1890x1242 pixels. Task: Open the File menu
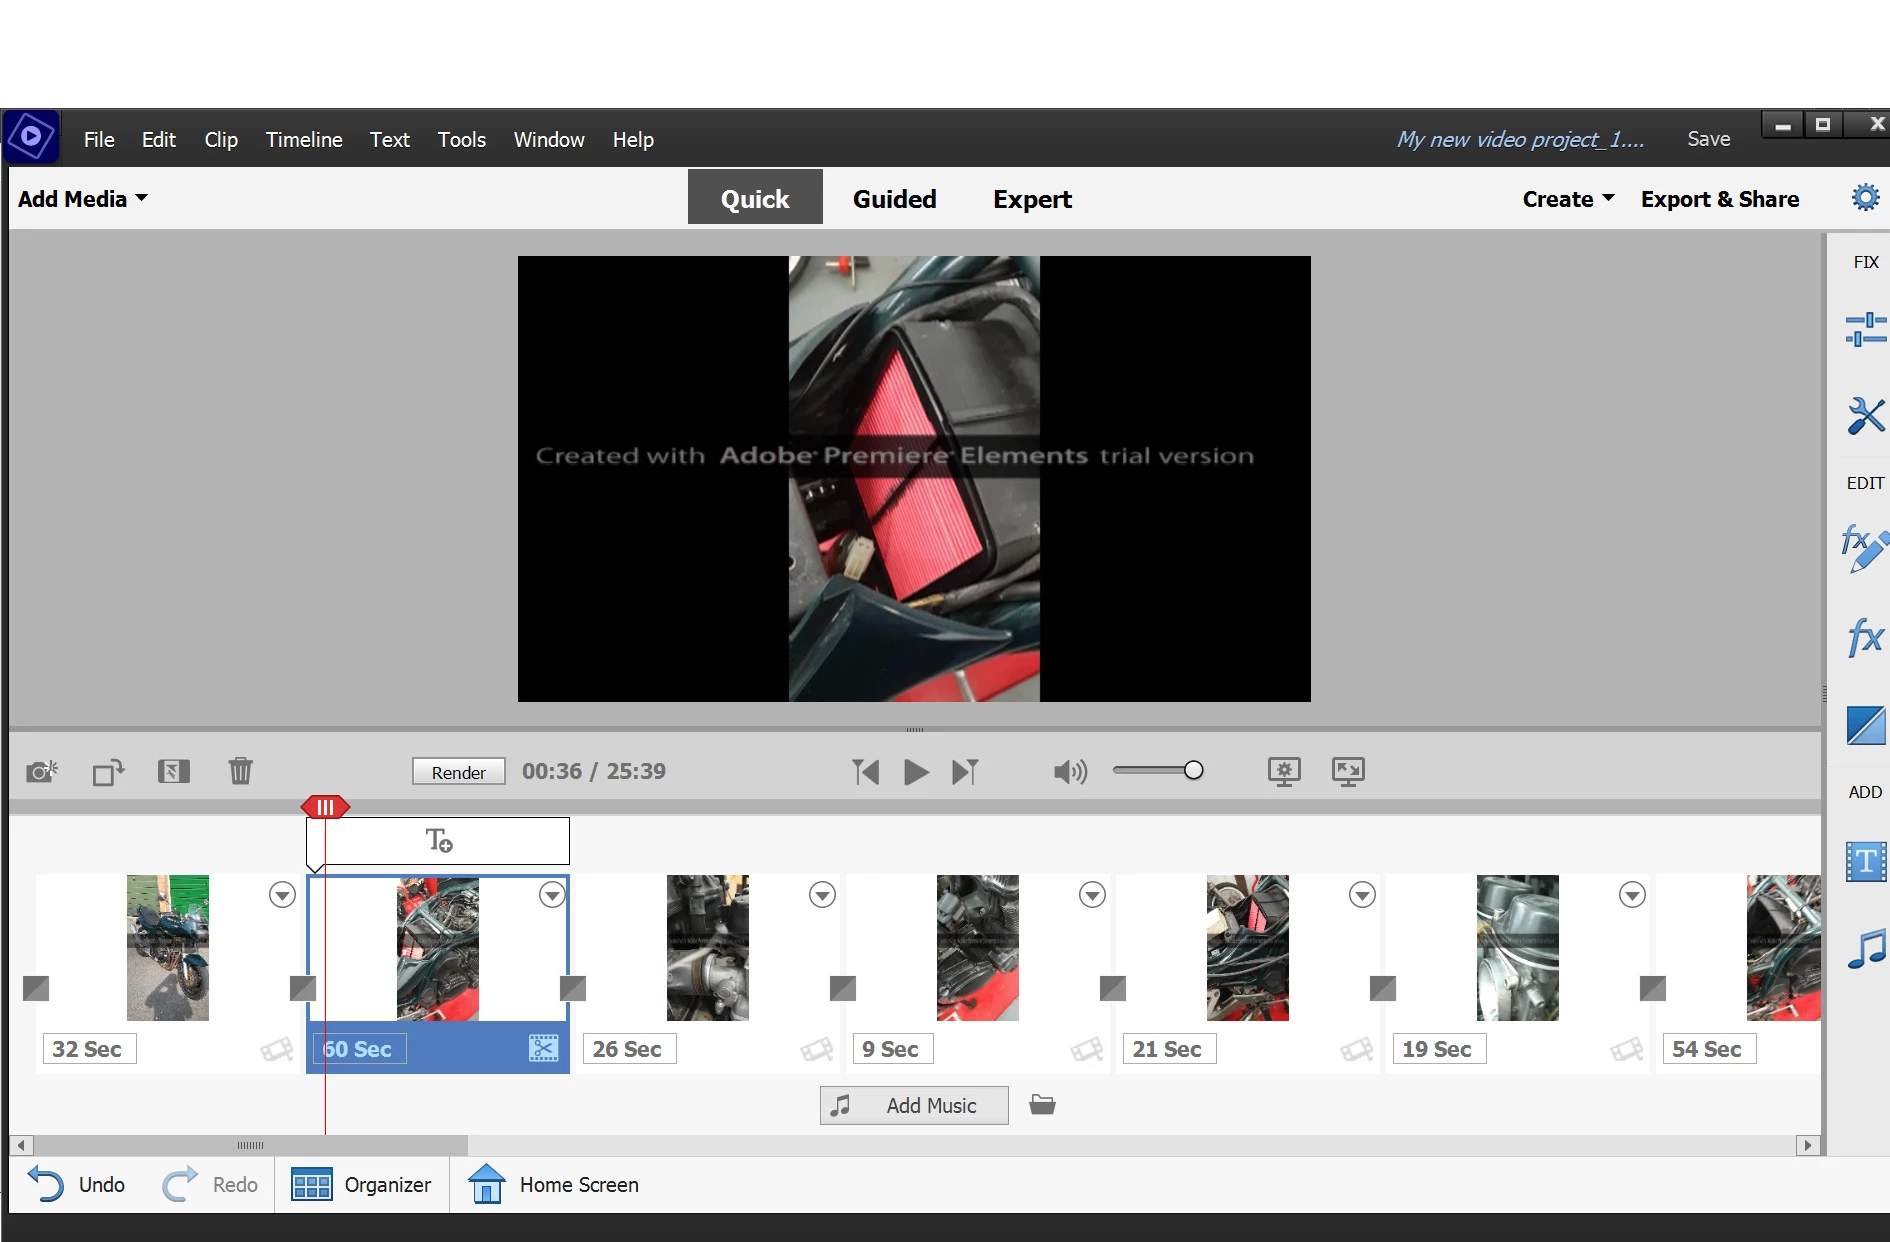pos(99,140)
